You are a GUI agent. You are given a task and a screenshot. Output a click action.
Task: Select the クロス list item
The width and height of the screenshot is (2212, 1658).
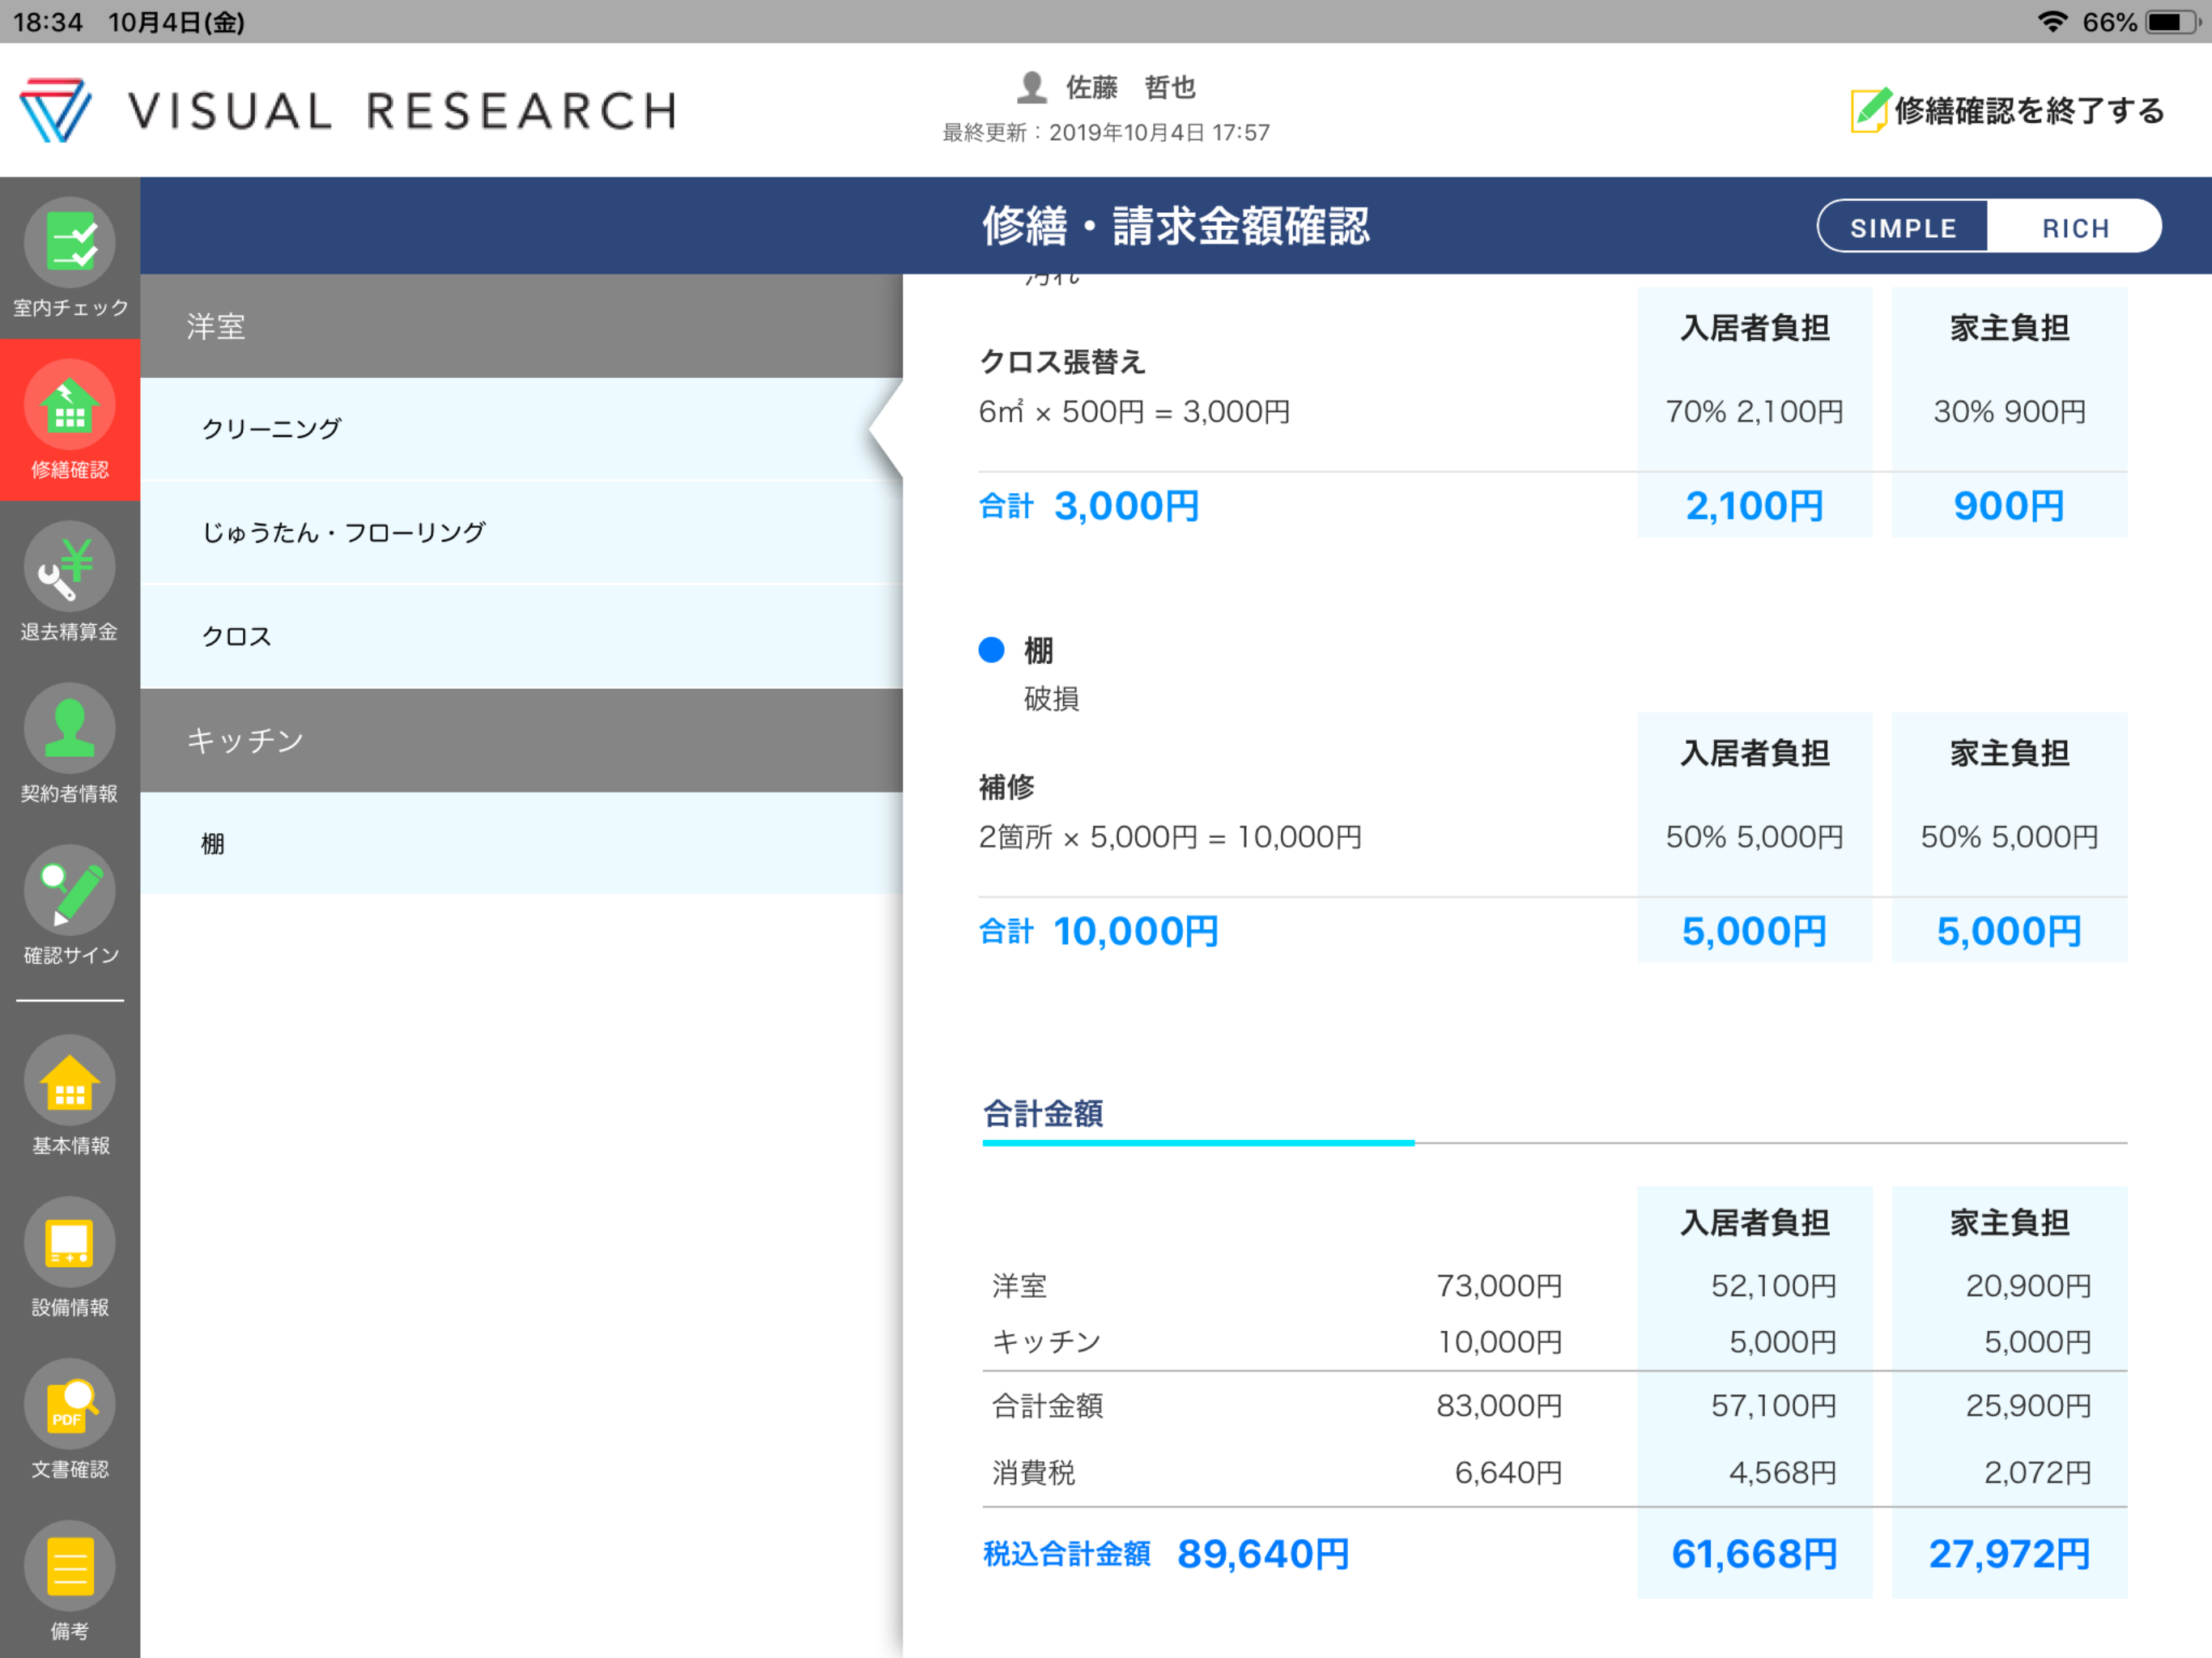click(522, 637)
